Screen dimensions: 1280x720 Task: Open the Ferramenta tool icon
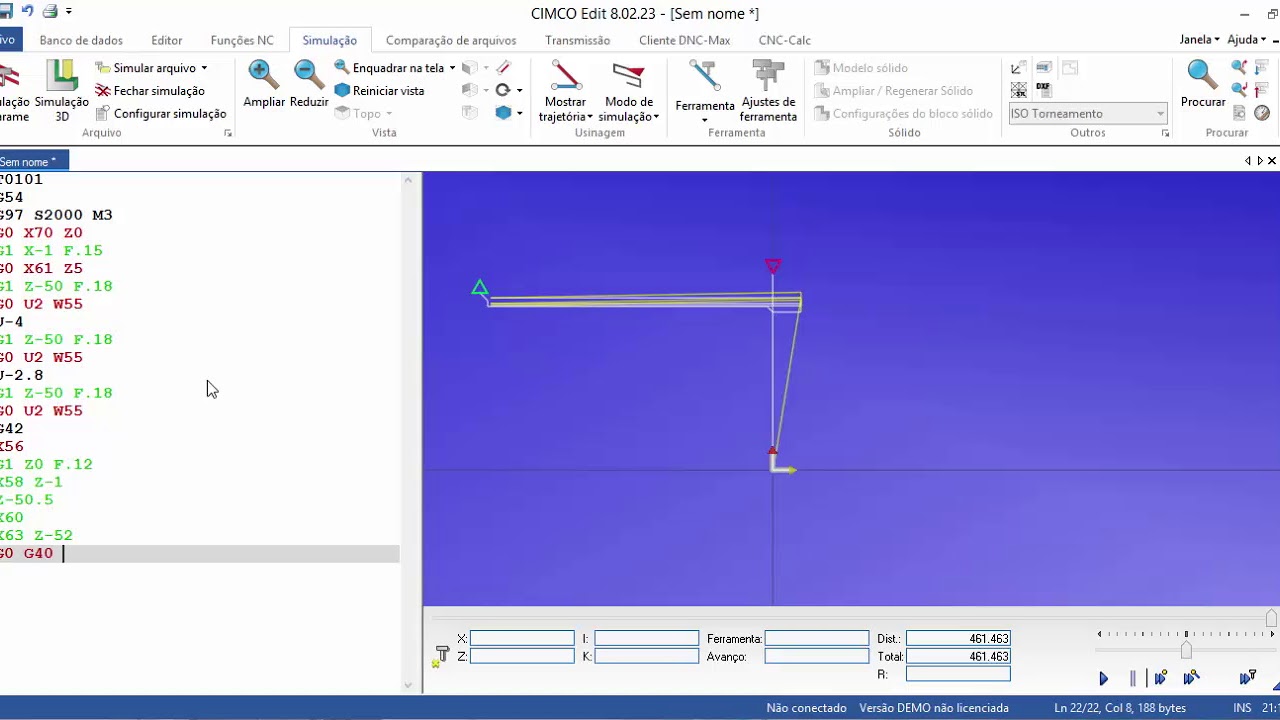tap(705, 76)
